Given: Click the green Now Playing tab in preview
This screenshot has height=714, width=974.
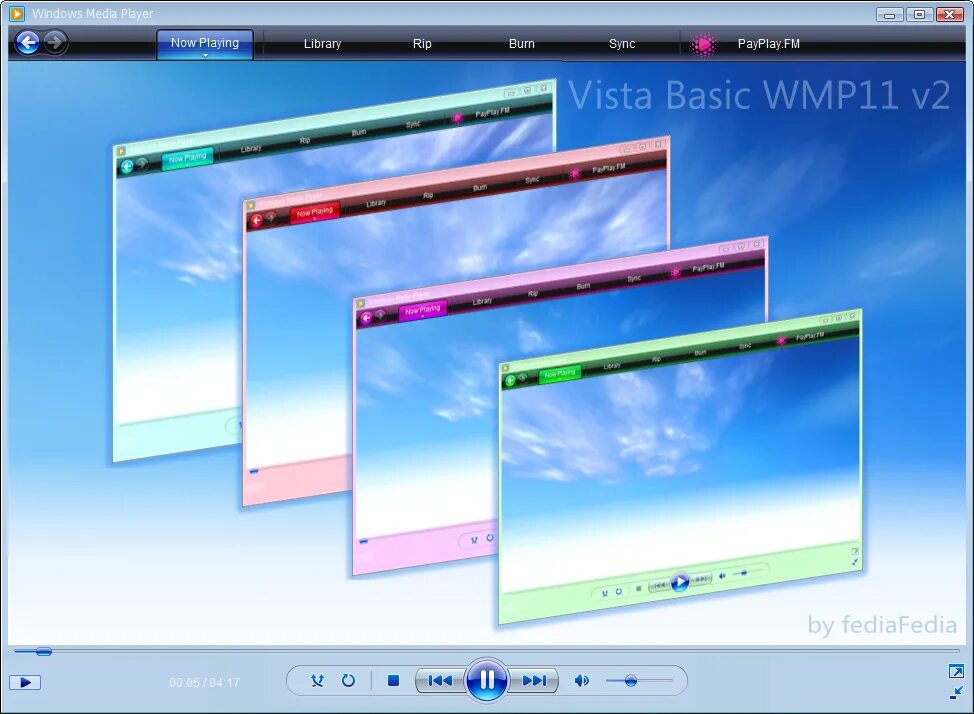Looking at the screenshot, I should pyautogui.click(x=560, y=373).
